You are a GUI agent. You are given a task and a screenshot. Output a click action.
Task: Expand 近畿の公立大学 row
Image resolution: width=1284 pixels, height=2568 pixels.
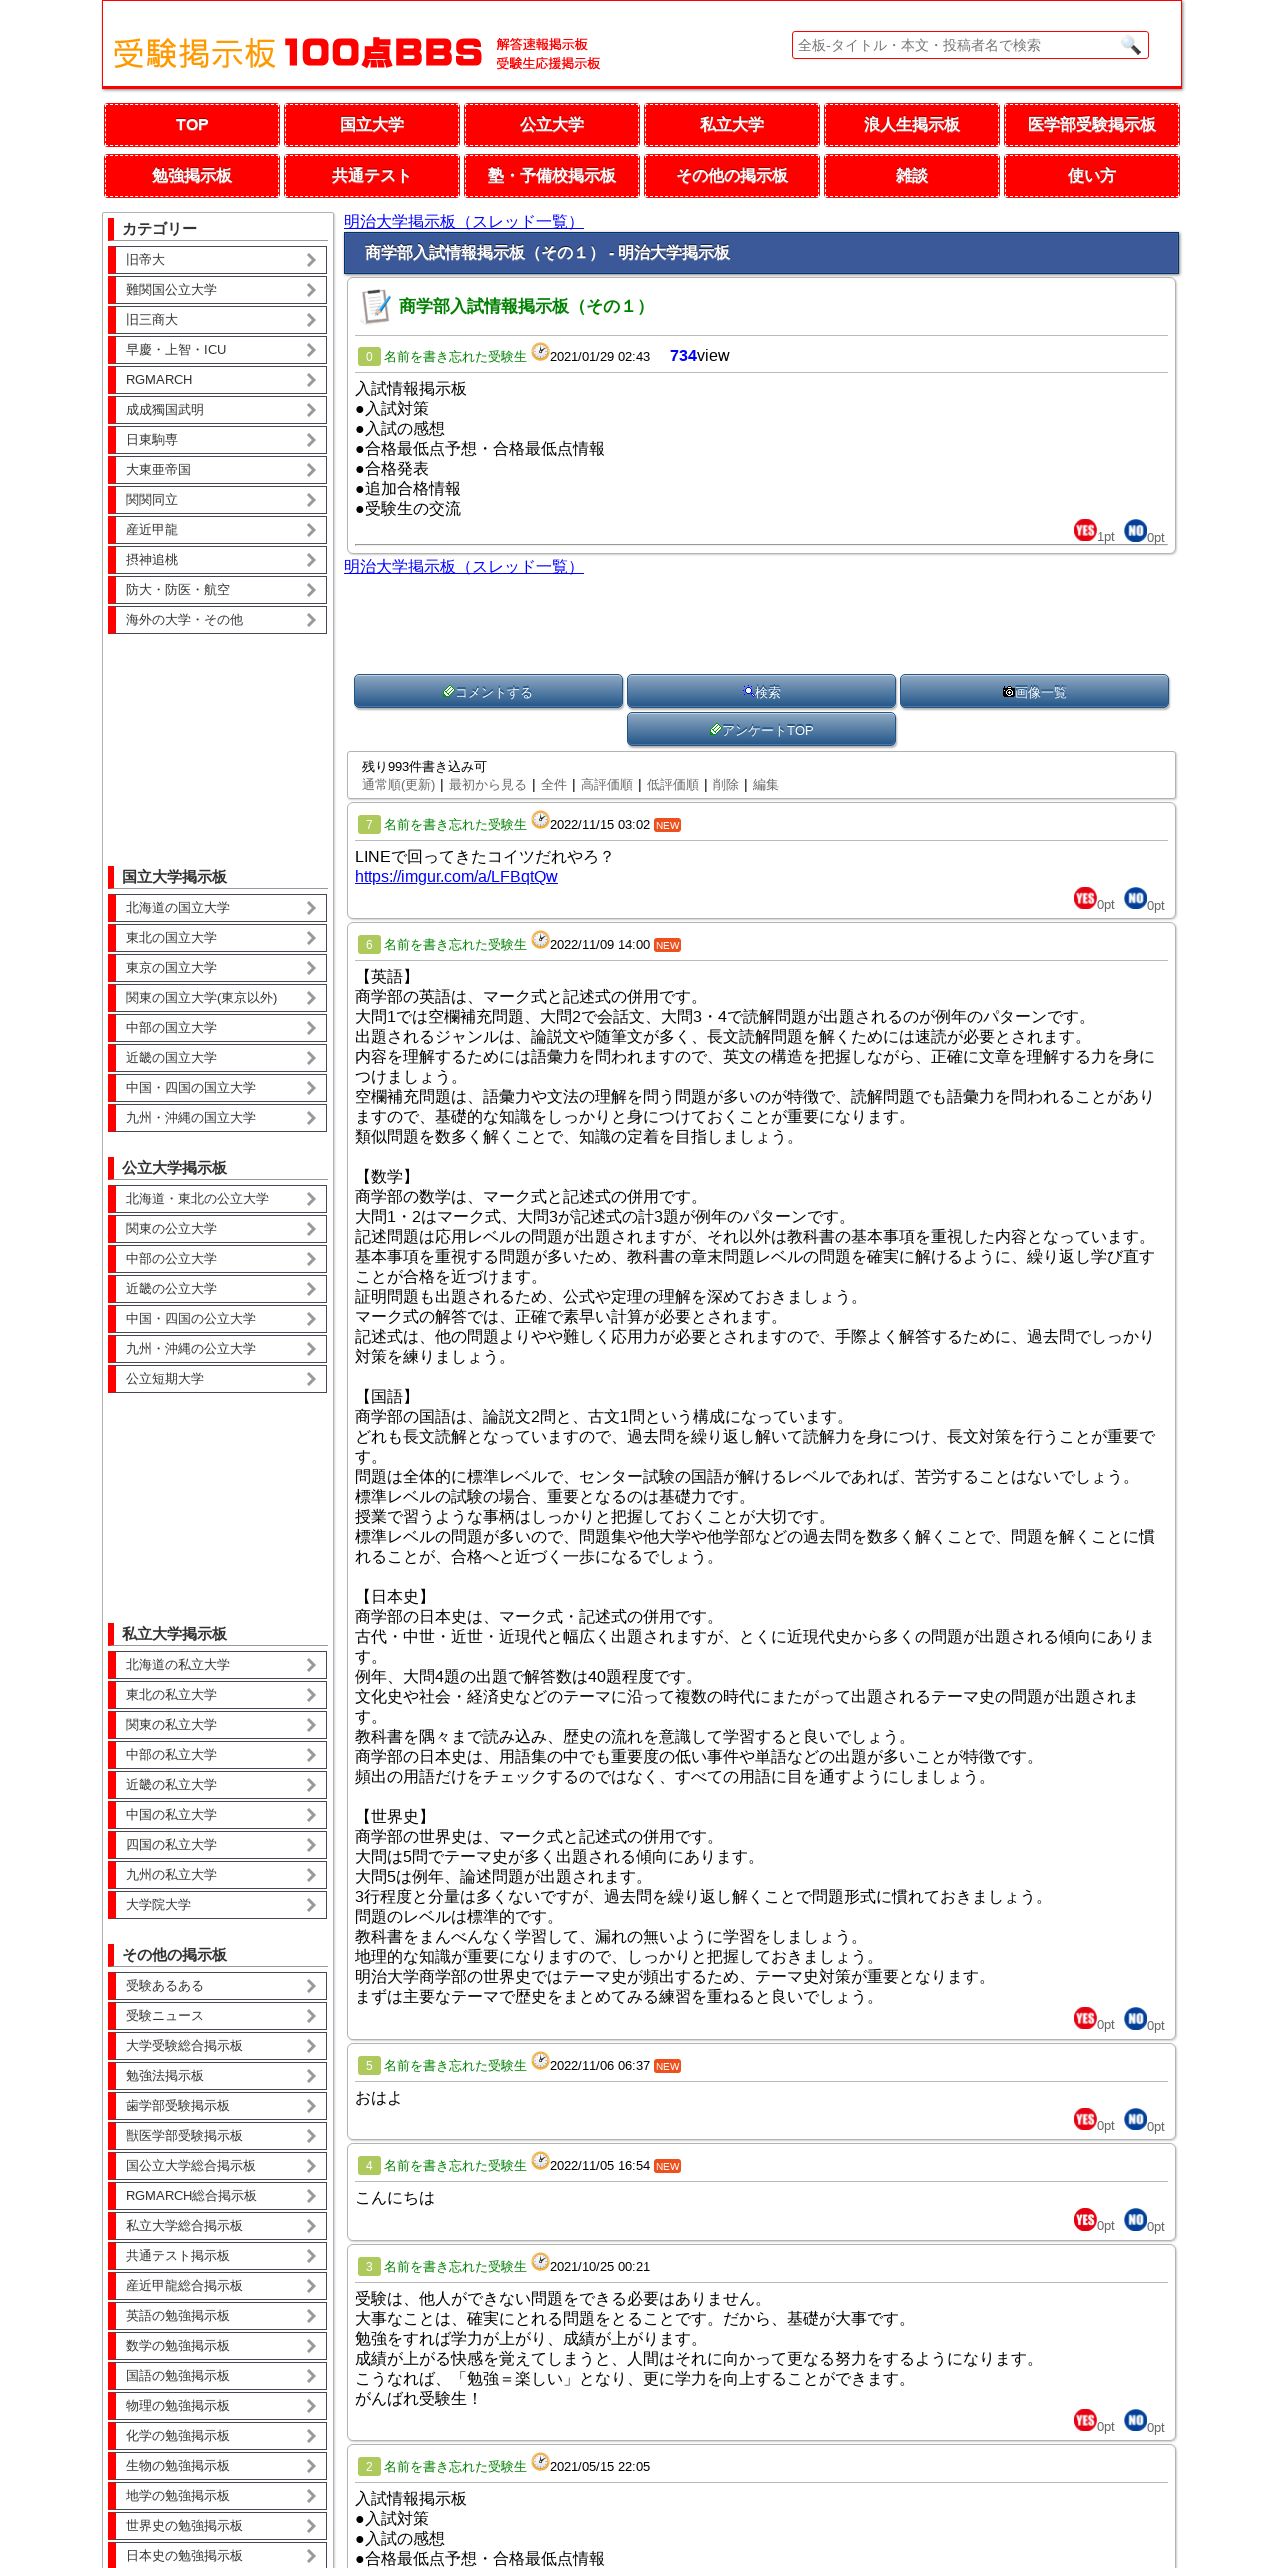(218, 1289)
